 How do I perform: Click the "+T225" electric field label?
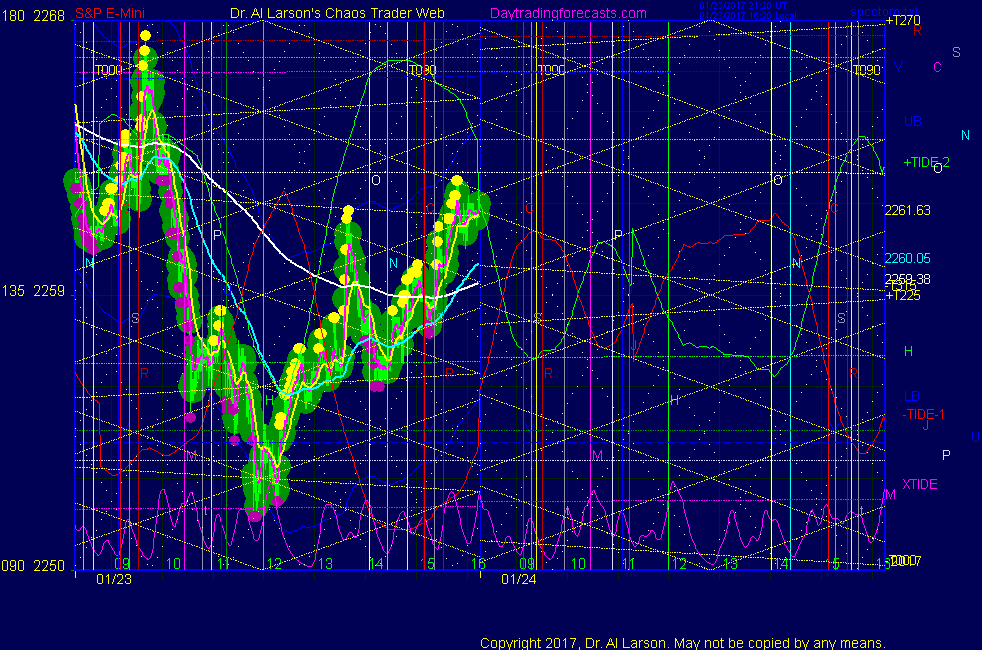tap(903, 296)
